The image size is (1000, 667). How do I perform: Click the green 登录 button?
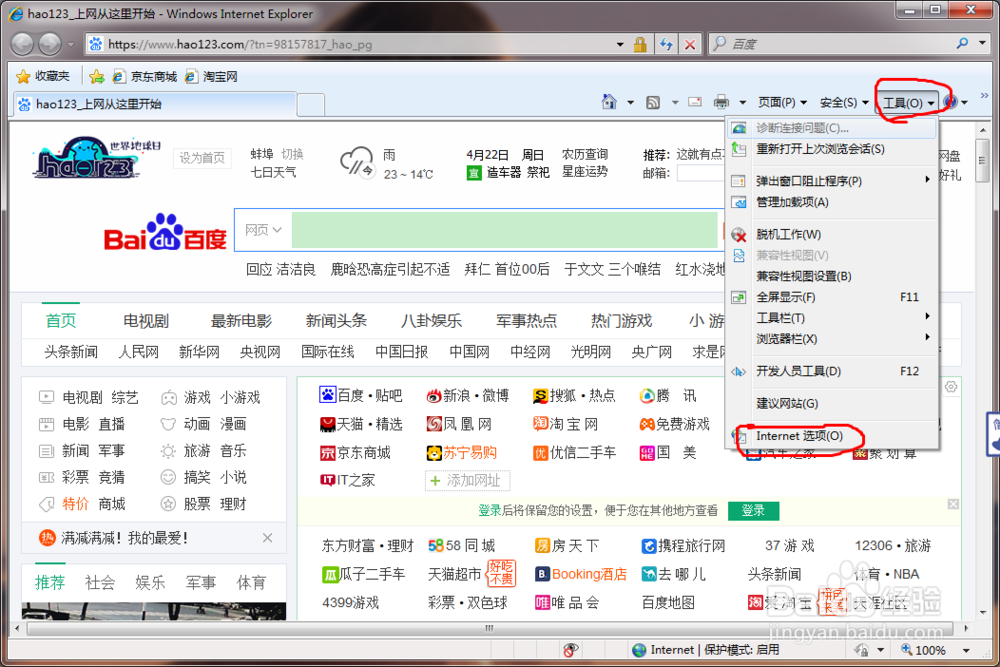(x=753, y=510)
